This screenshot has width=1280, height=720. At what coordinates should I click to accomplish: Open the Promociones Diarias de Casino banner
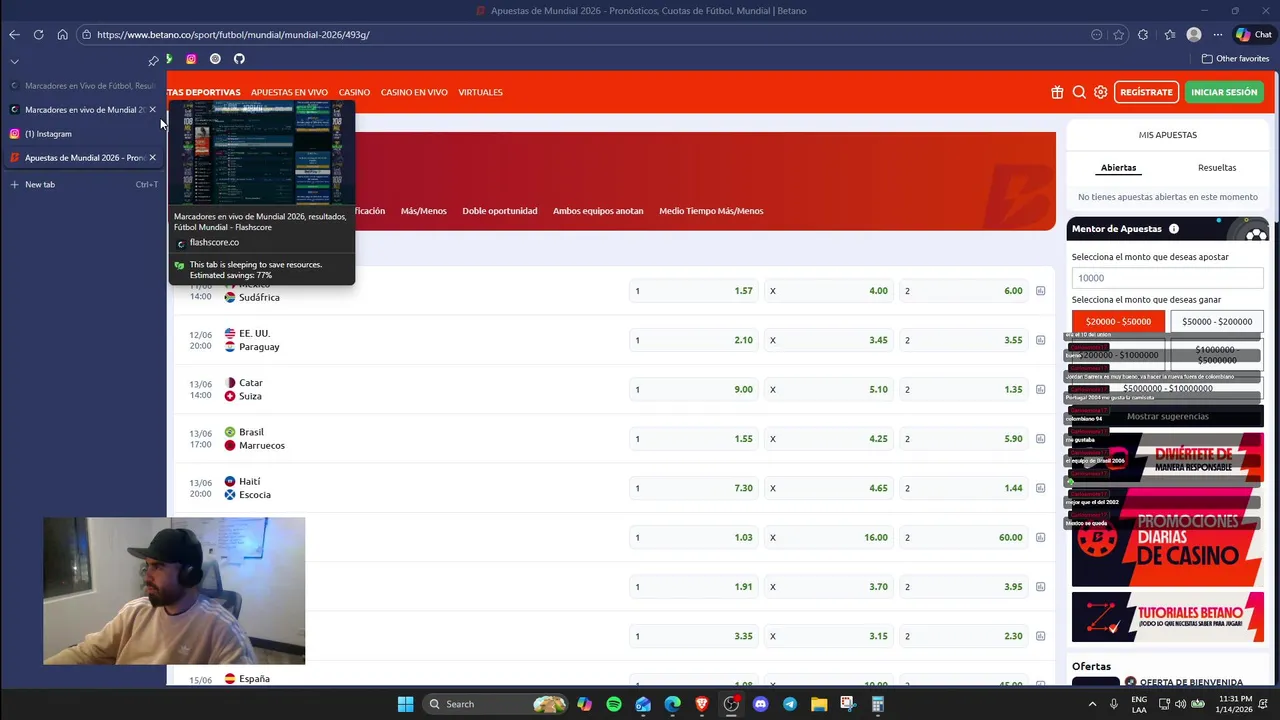tap(1167, 538)
